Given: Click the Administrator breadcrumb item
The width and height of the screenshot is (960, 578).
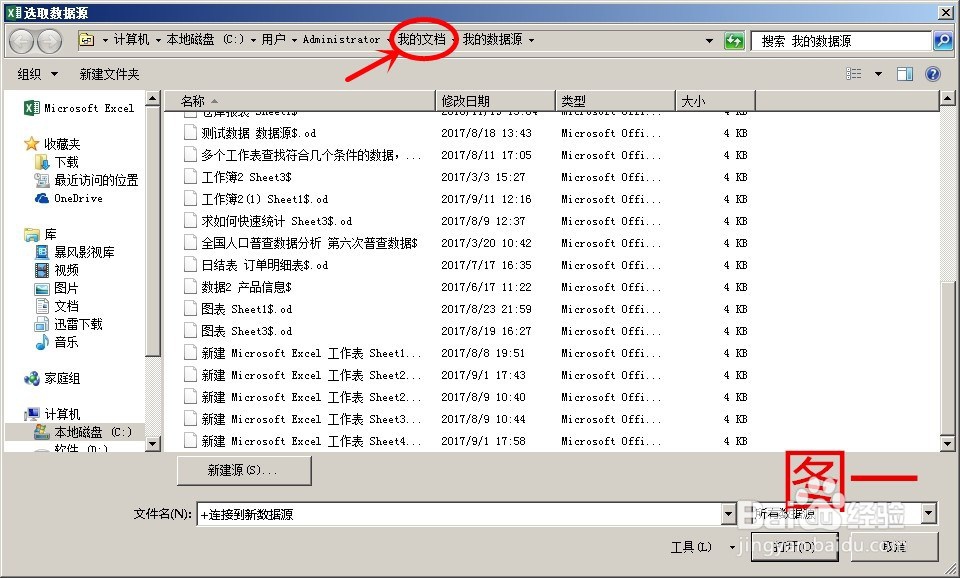Looking at the screenshot, I should click(x=341, y=40).
